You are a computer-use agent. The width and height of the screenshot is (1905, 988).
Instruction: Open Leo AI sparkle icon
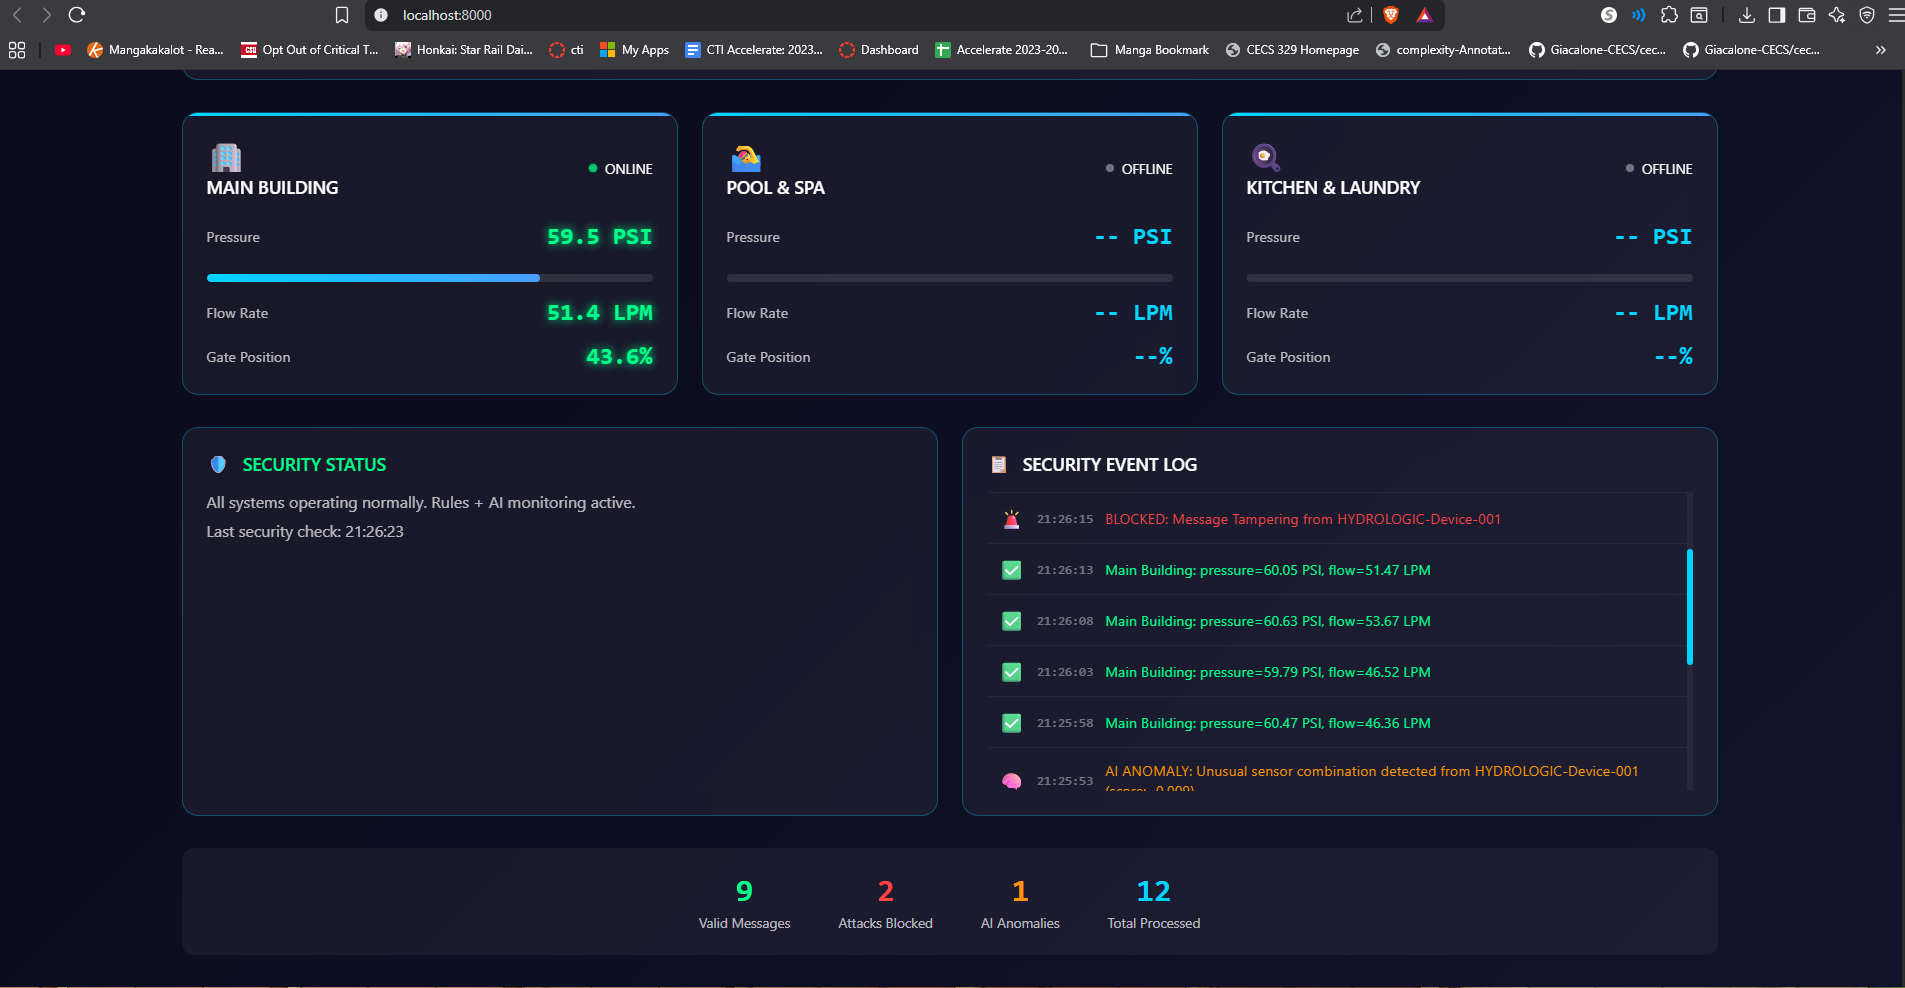[x=1837, y=15]
